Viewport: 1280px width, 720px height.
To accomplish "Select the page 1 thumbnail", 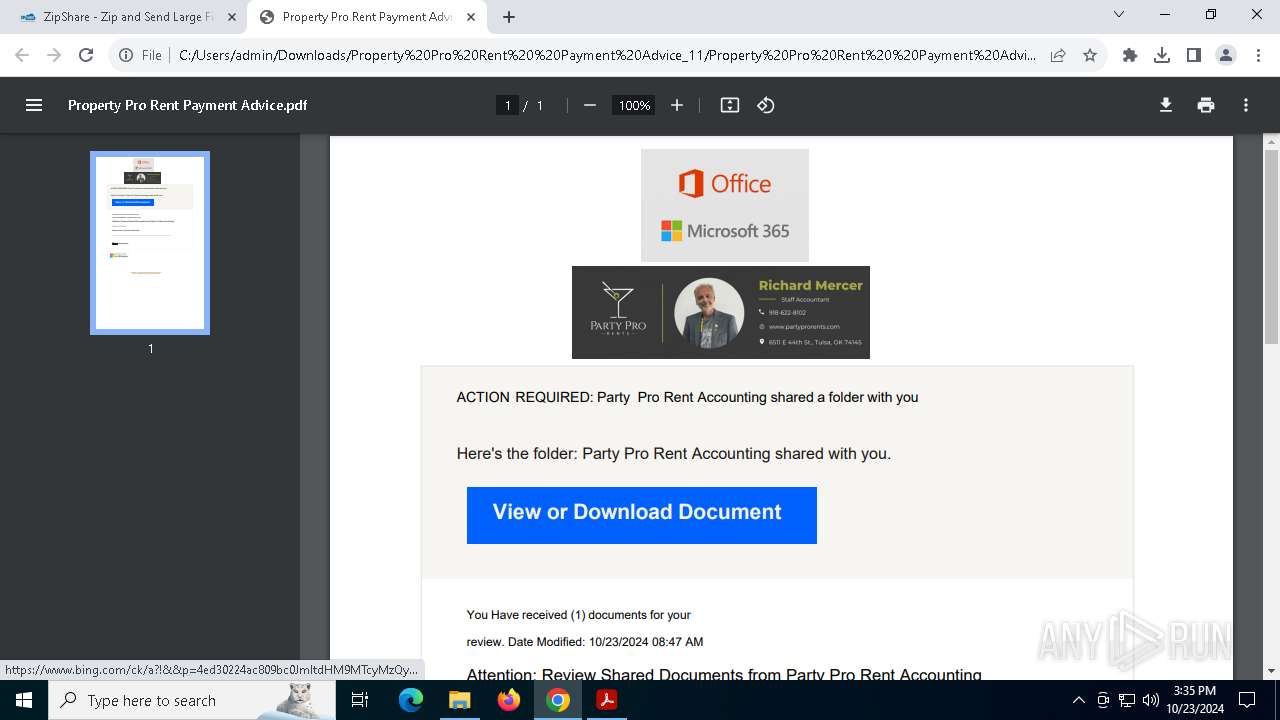I will pos(150,243).
